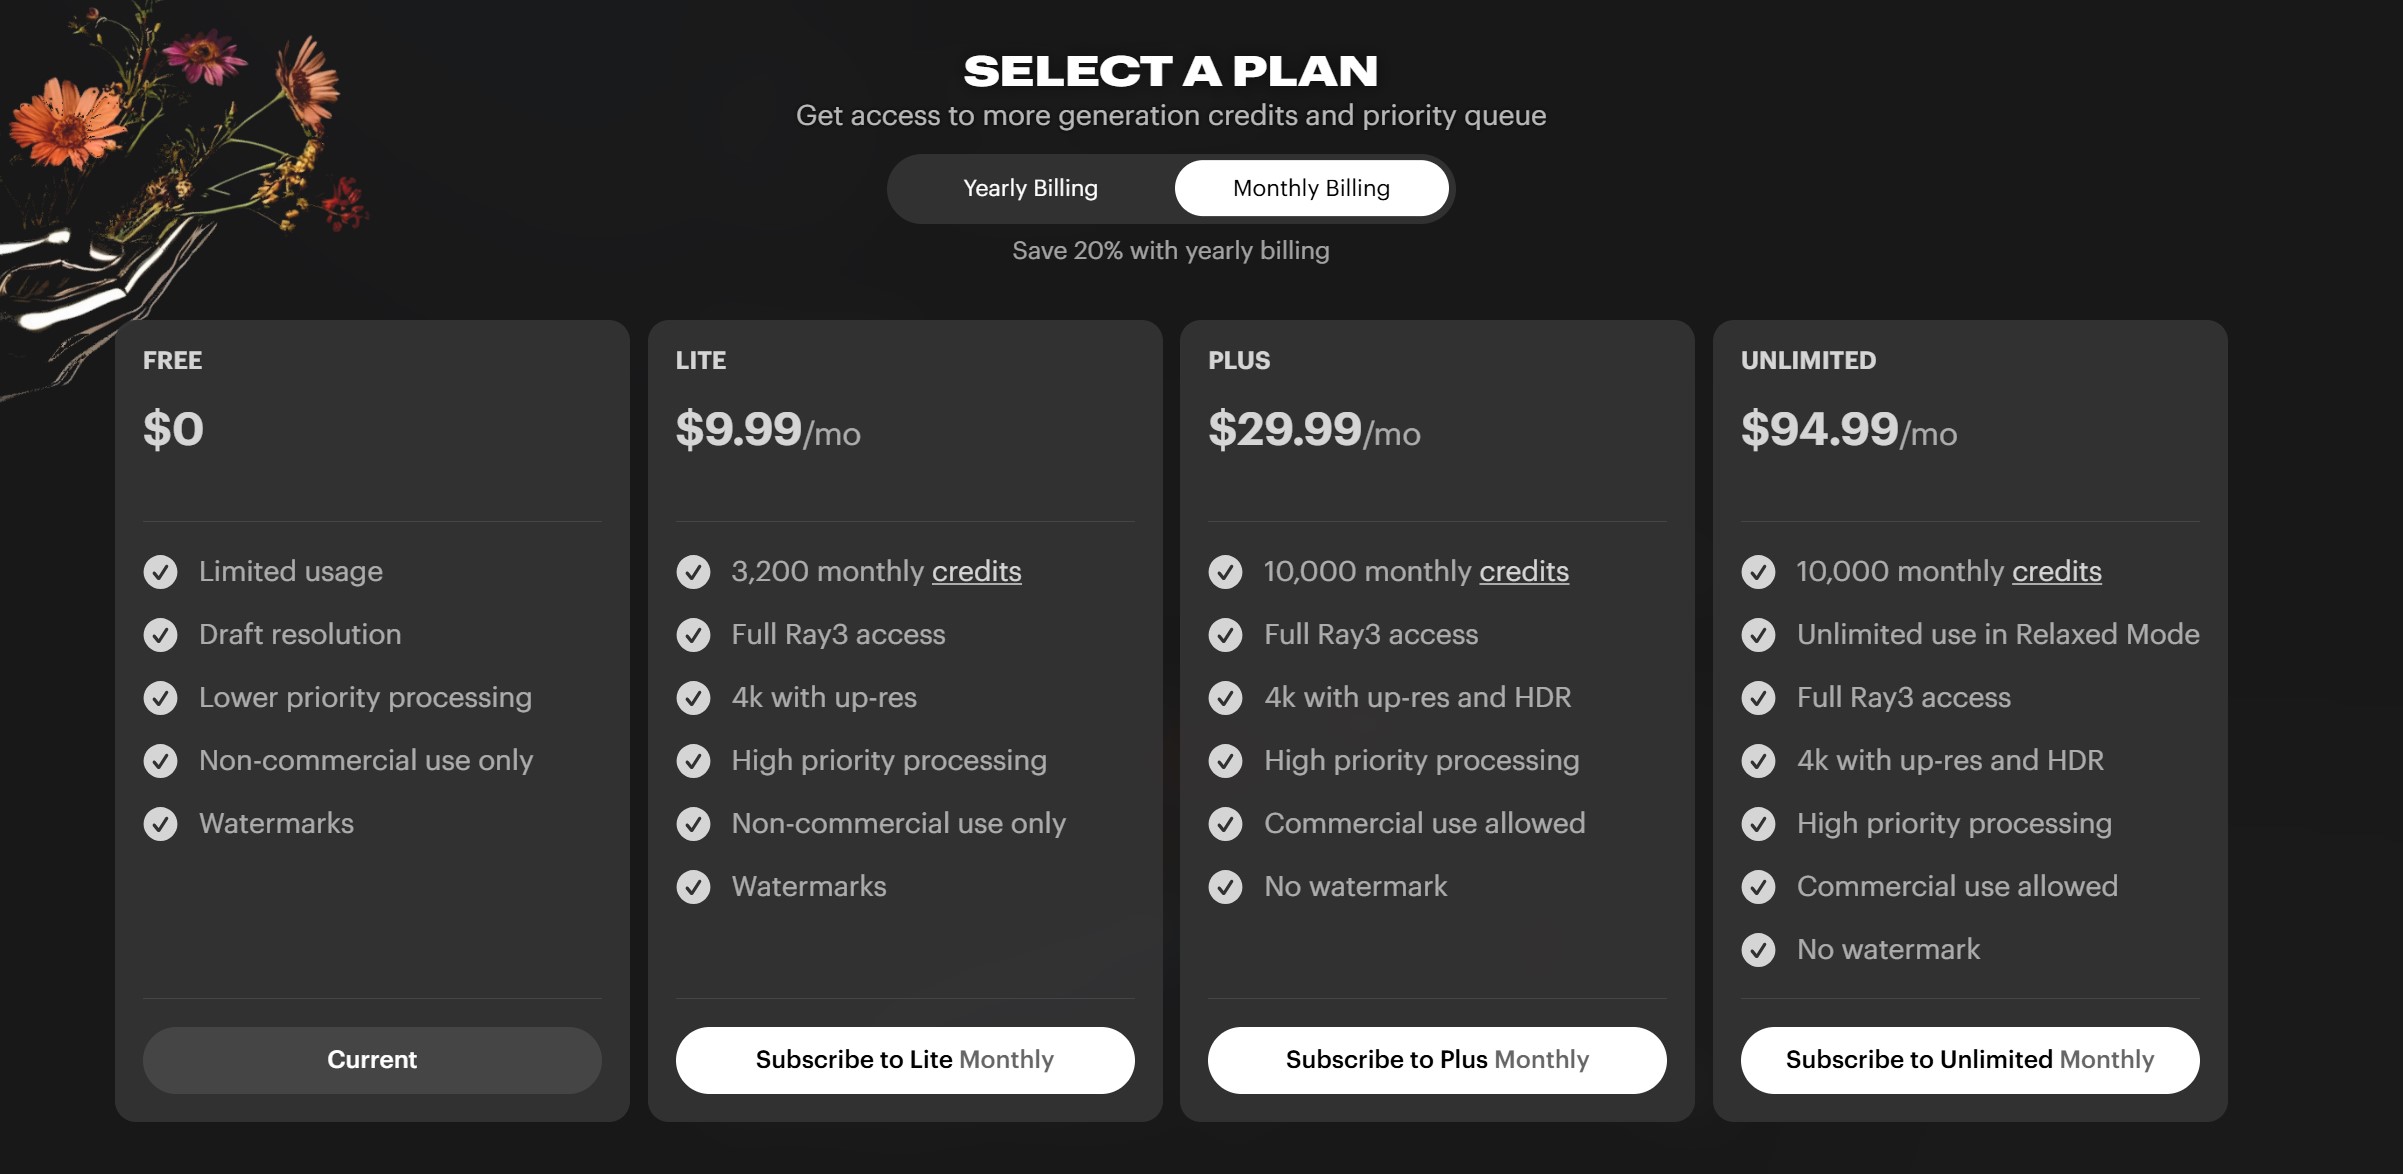This screenshot has width=2403, height=1174.
Task: Click the $94.99/mo Unlimited price
Action: (x=1848, y=430)
